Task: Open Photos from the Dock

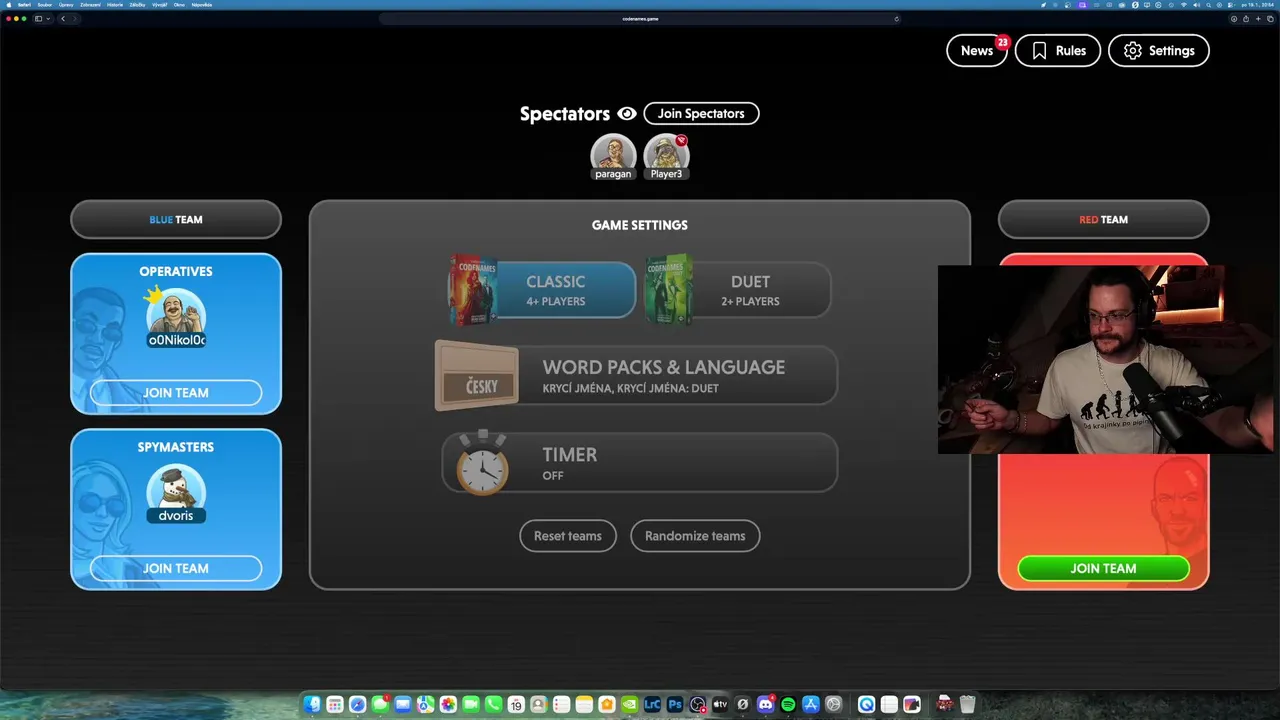Action: click(448, 704)
